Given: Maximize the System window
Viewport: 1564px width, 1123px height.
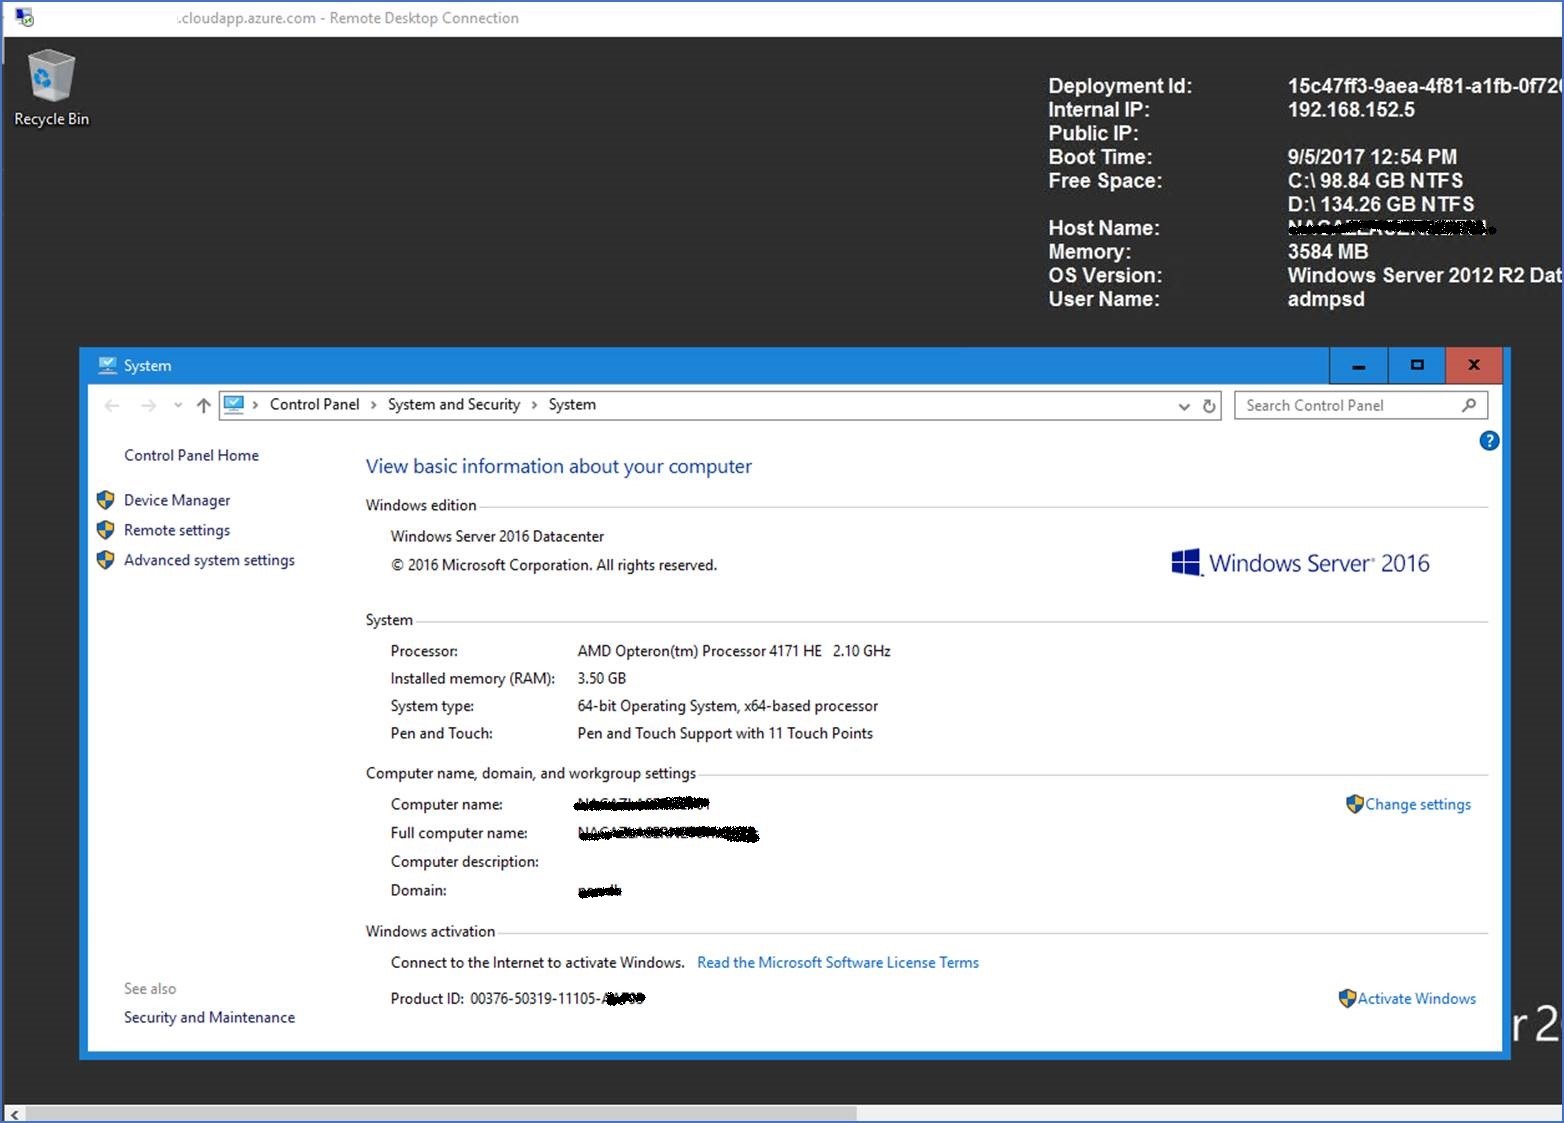Looking at the screenshot, I should coord(1416,366).
